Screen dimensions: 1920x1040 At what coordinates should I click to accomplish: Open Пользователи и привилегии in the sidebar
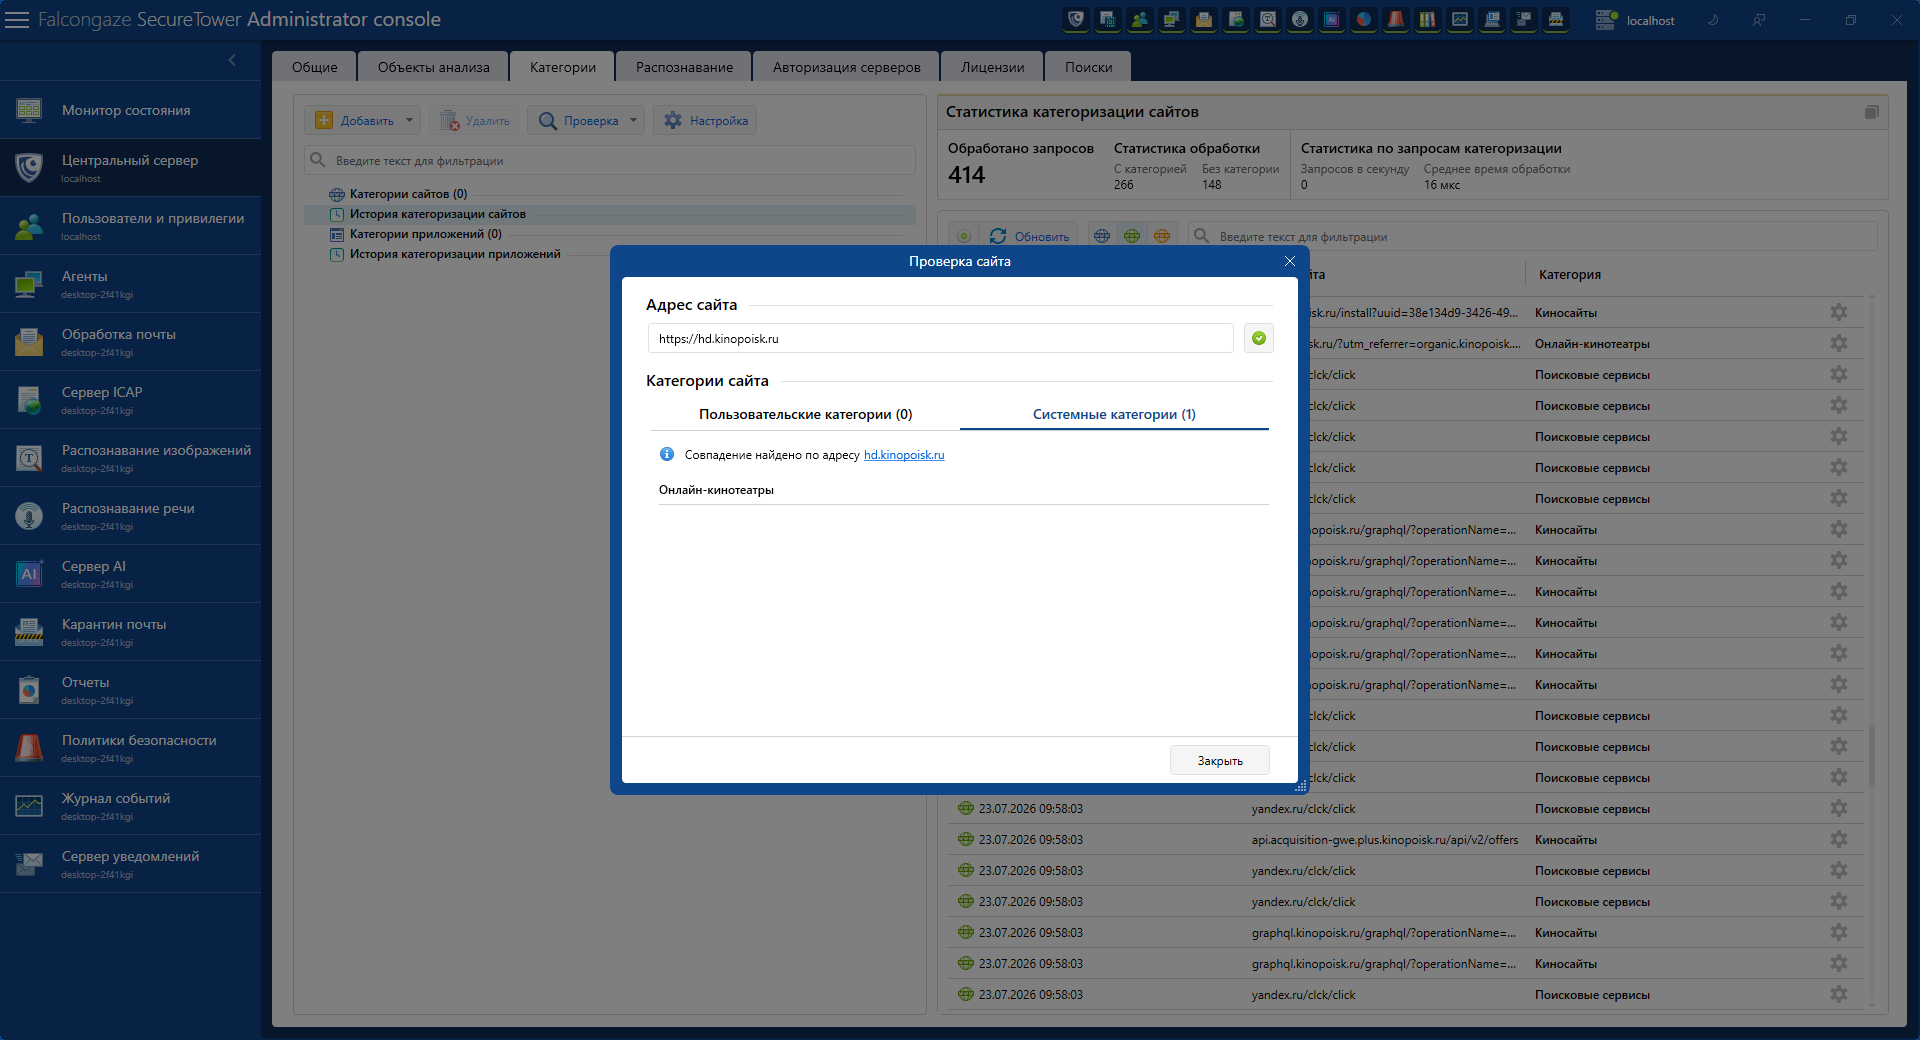point(130,226)
